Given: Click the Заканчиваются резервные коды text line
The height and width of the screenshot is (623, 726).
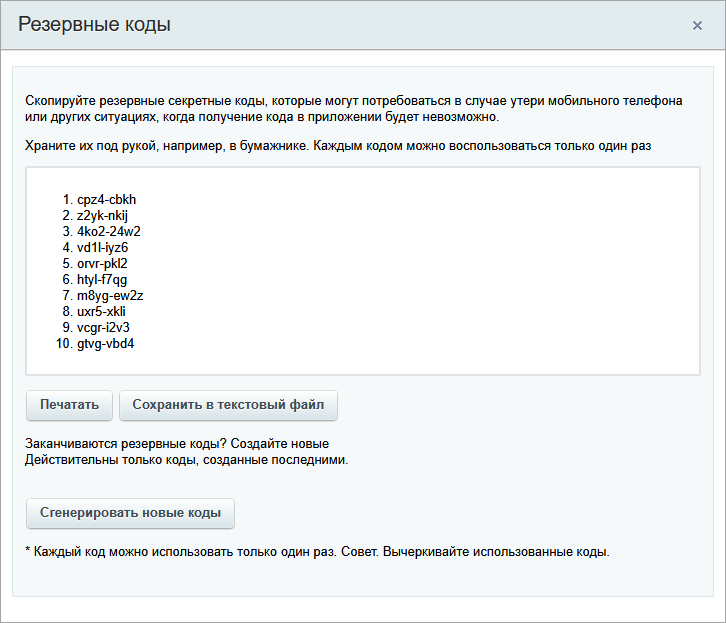Looking at the screenshot, I should 177,443.
